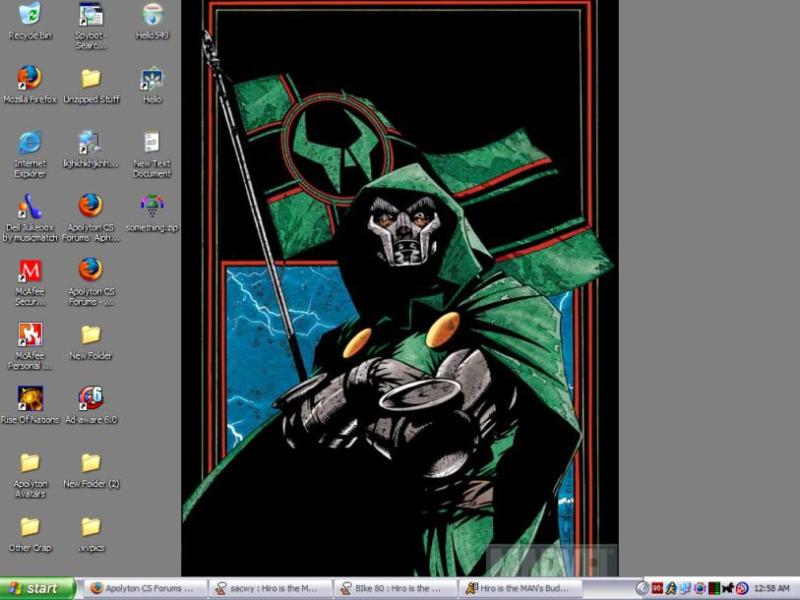The image size is (800, 600).
Task: Switch to Apolyton CS Forums taskbar window
Action: click(143, 589)
